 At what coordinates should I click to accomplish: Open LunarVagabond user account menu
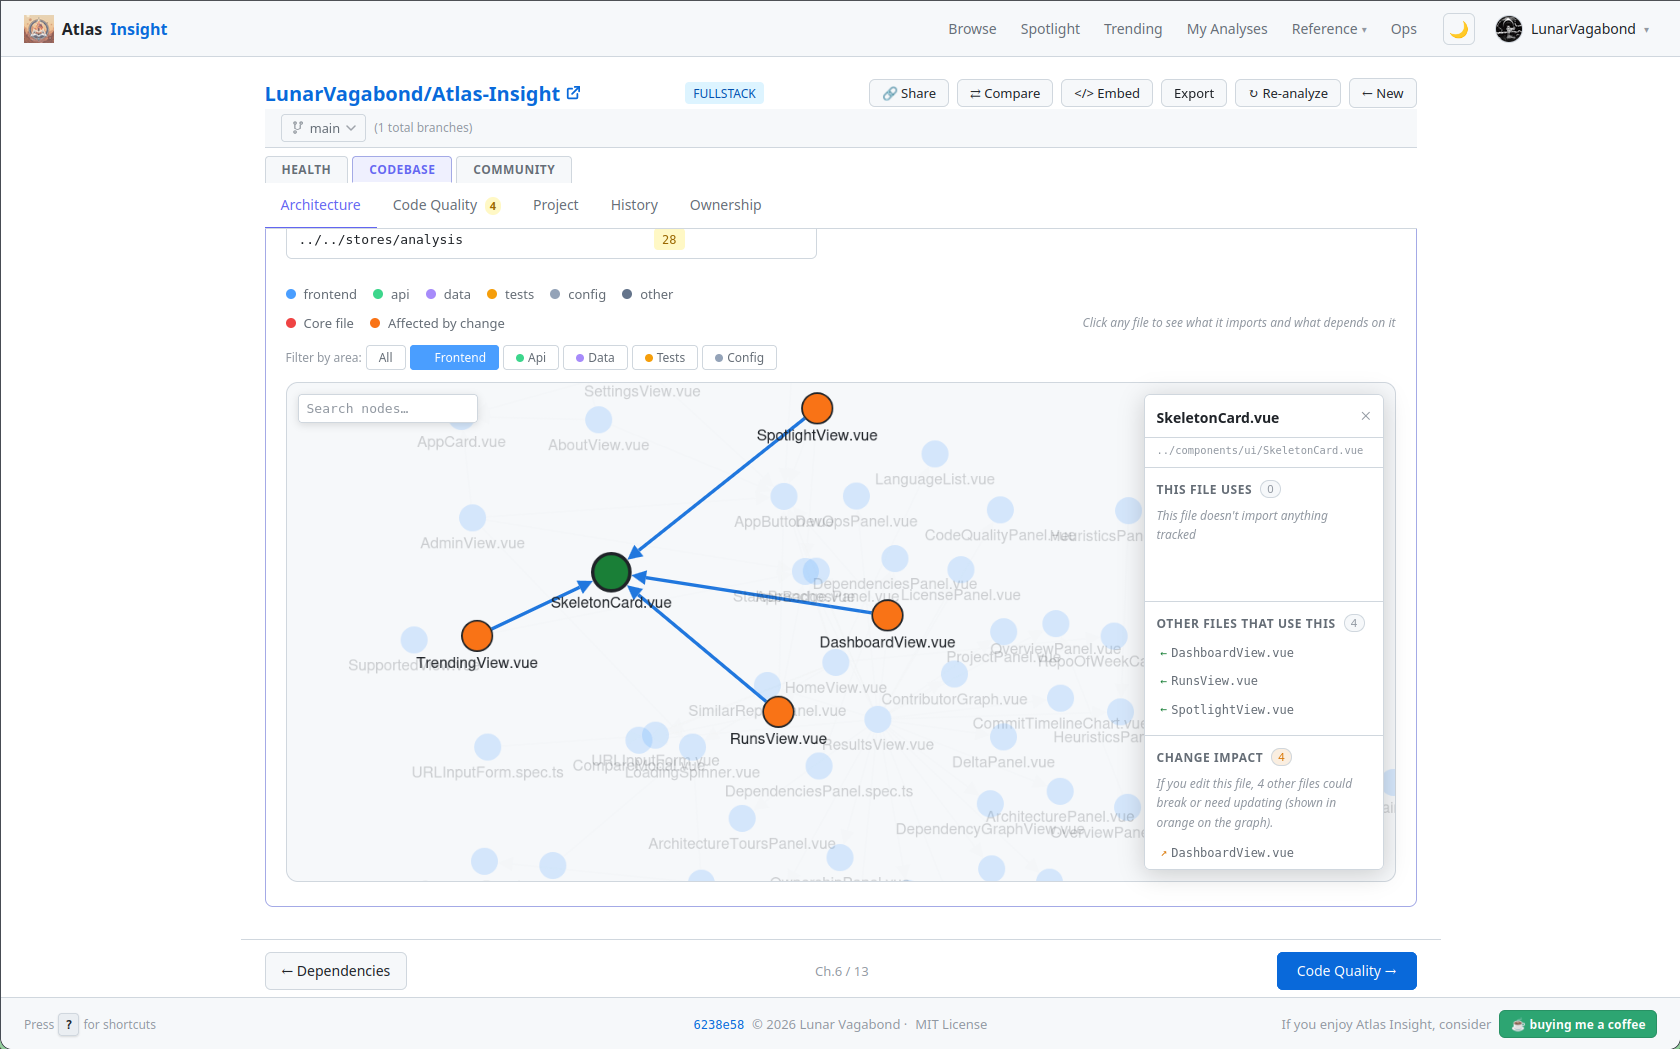(1573, 29)
